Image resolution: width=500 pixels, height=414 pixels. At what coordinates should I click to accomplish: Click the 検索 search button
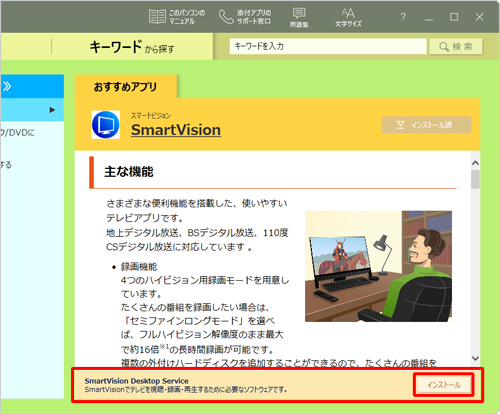[456, 46]
